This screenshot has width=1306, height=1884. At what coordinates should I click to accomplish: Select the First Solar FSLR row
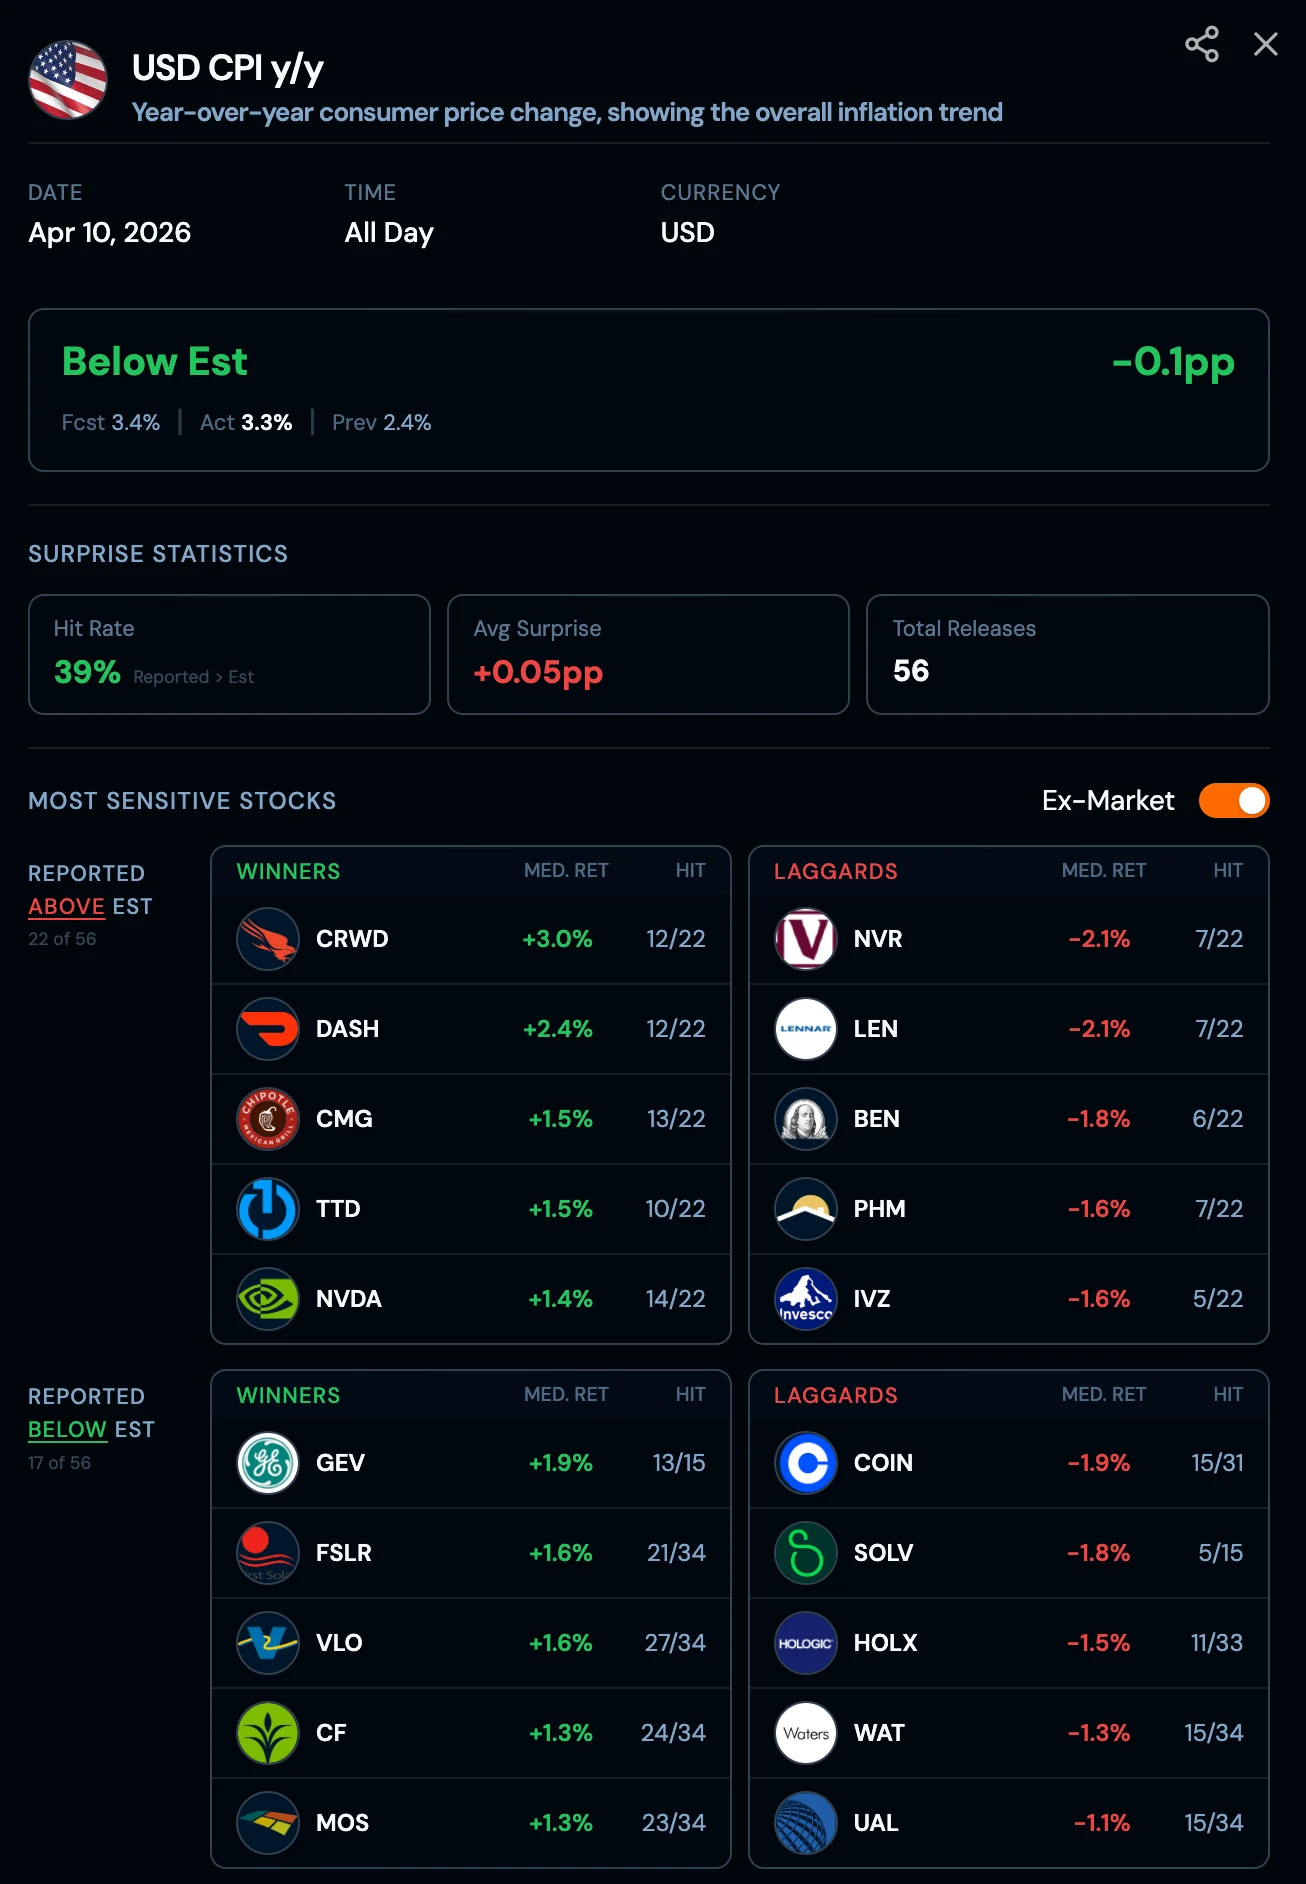470,1553
